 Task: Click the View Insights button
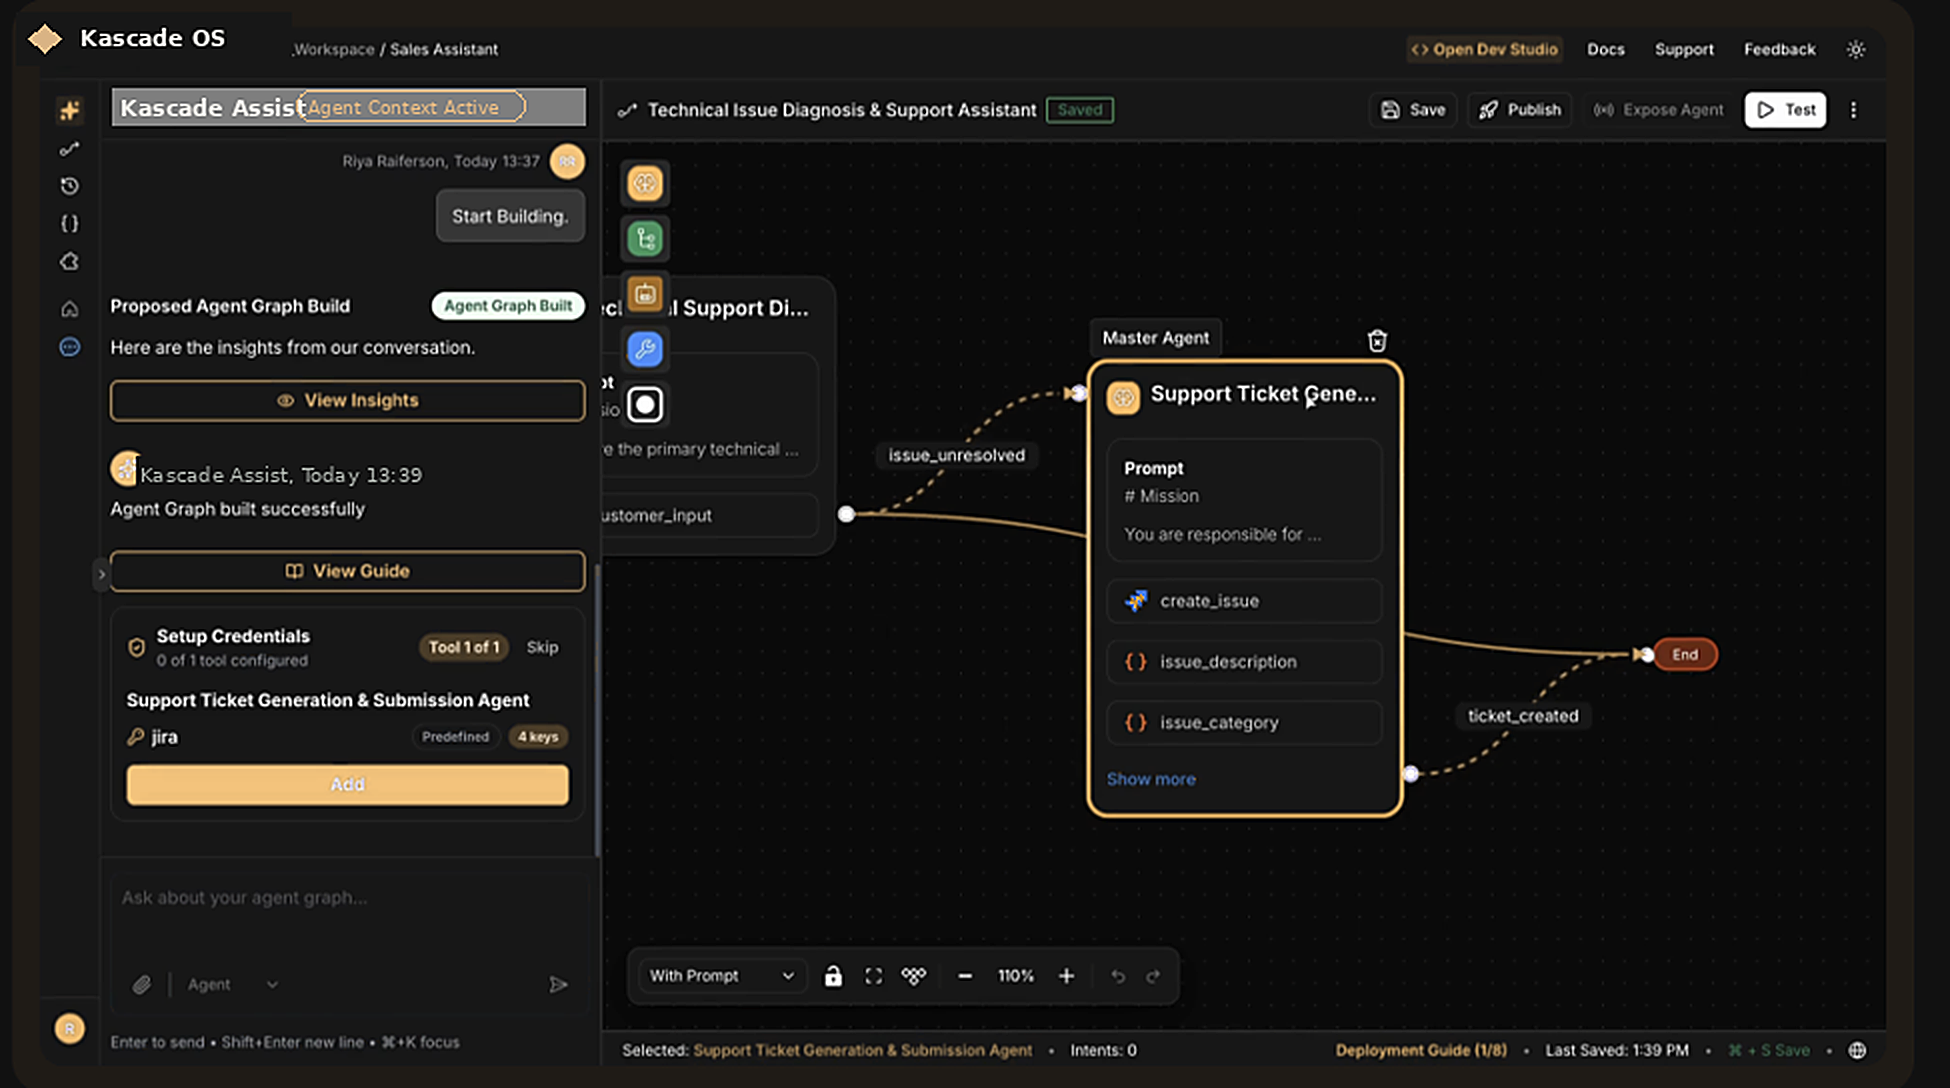click(x=347, y=400)
